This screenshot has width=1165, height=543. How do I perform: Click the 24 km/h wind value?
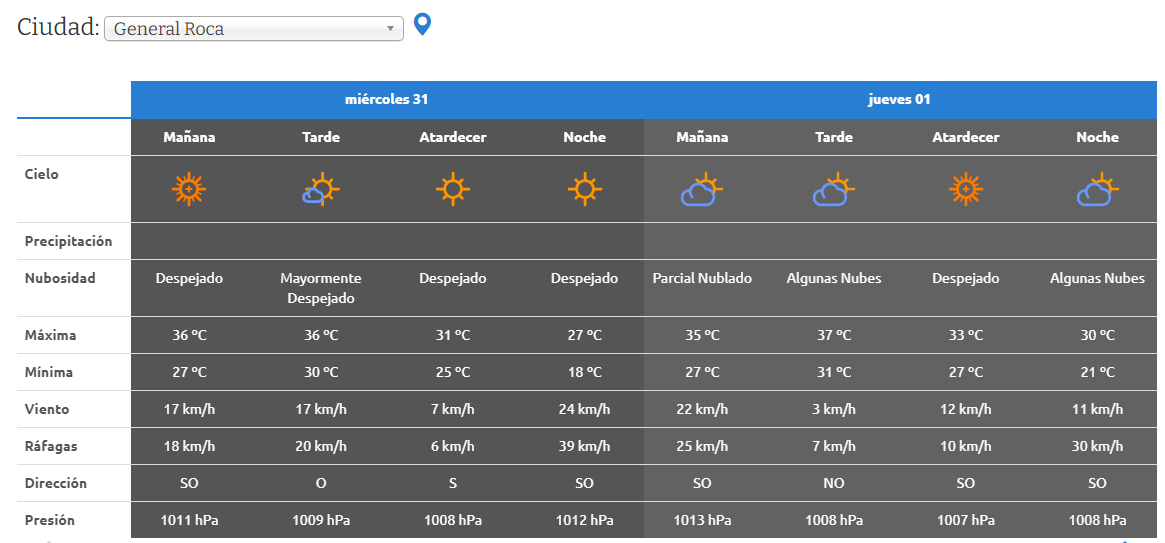[x=585, y=409]
